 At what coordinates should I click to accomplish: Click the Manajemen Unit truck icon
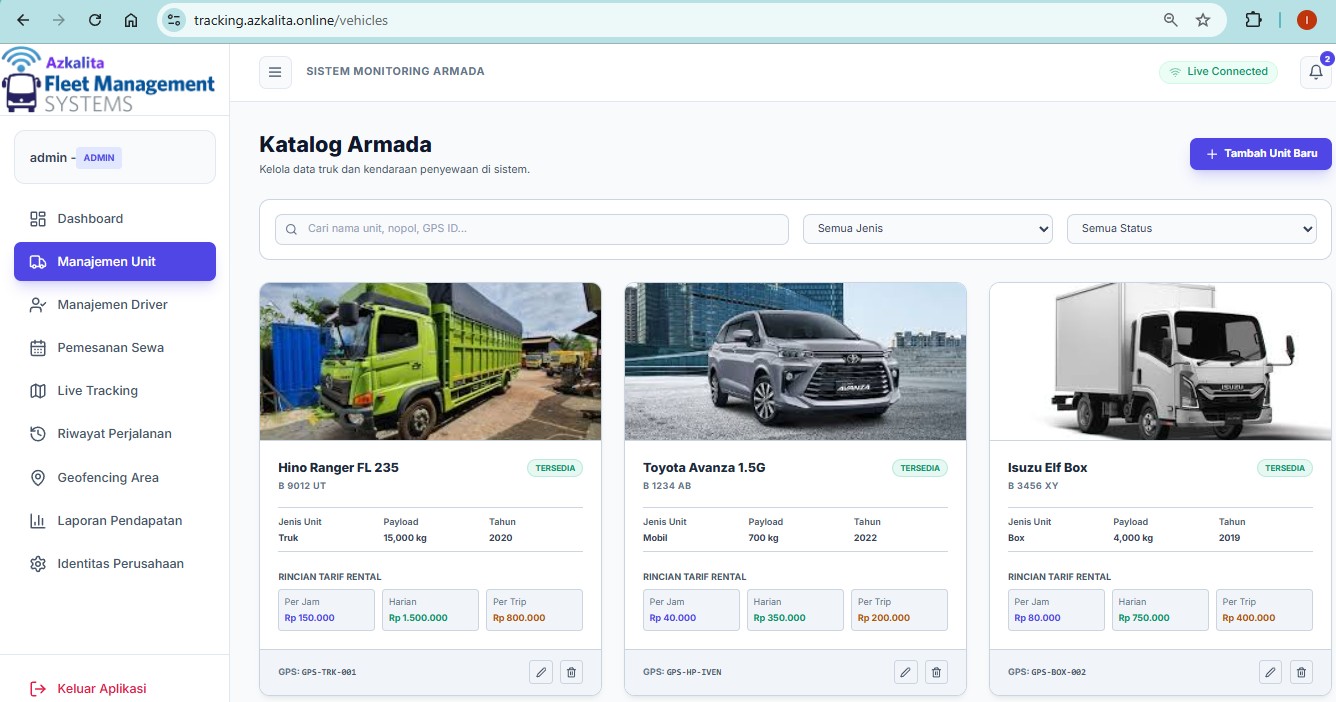[x=38, y=262]
